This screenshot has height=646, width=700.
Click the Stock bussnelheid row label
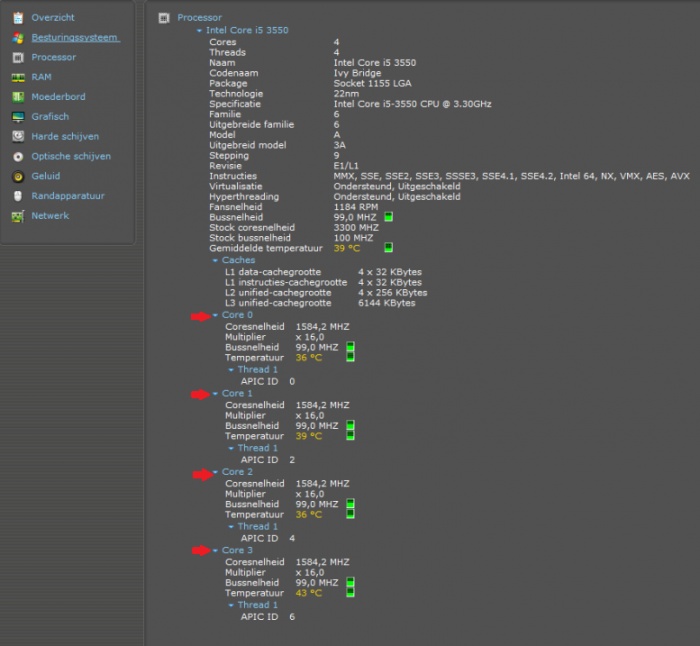pyautogui.click(x=250, y=238)
